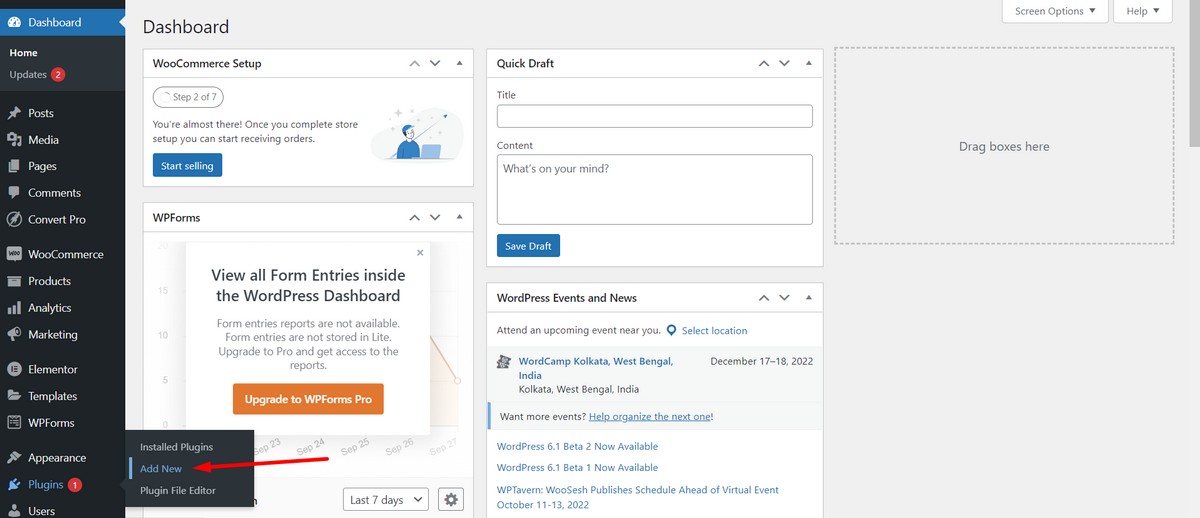Collapse the WPForms panel

[x=459, y=217]
